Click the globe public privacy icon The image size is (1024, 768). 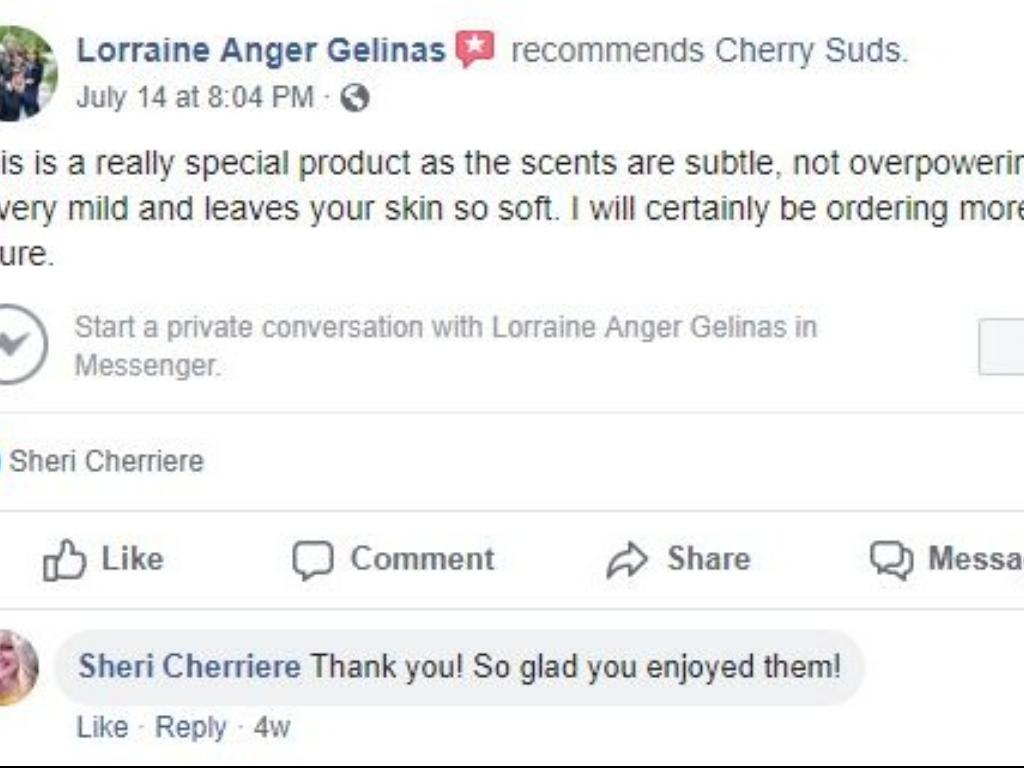click(x=355, y=98)
